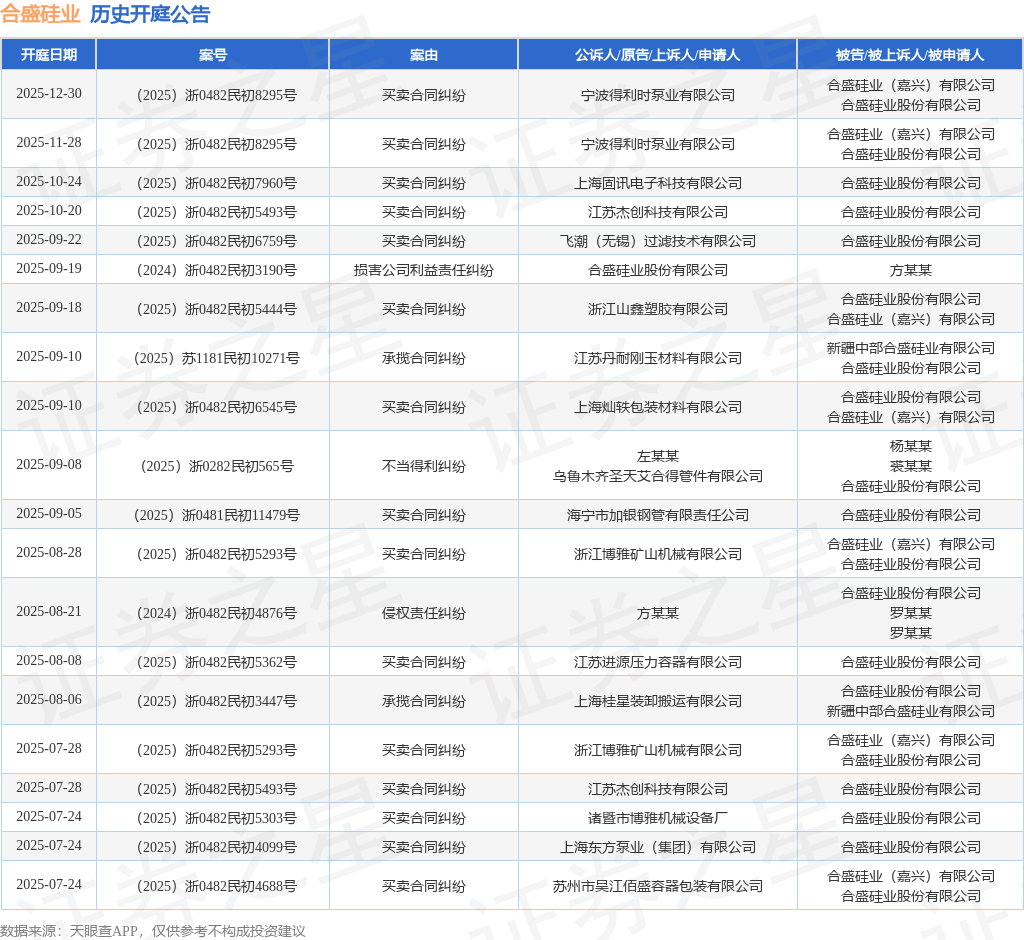1024x940 pixels.
Task: Select the date cell 2025-09-22
Action: tap(49, 240)
